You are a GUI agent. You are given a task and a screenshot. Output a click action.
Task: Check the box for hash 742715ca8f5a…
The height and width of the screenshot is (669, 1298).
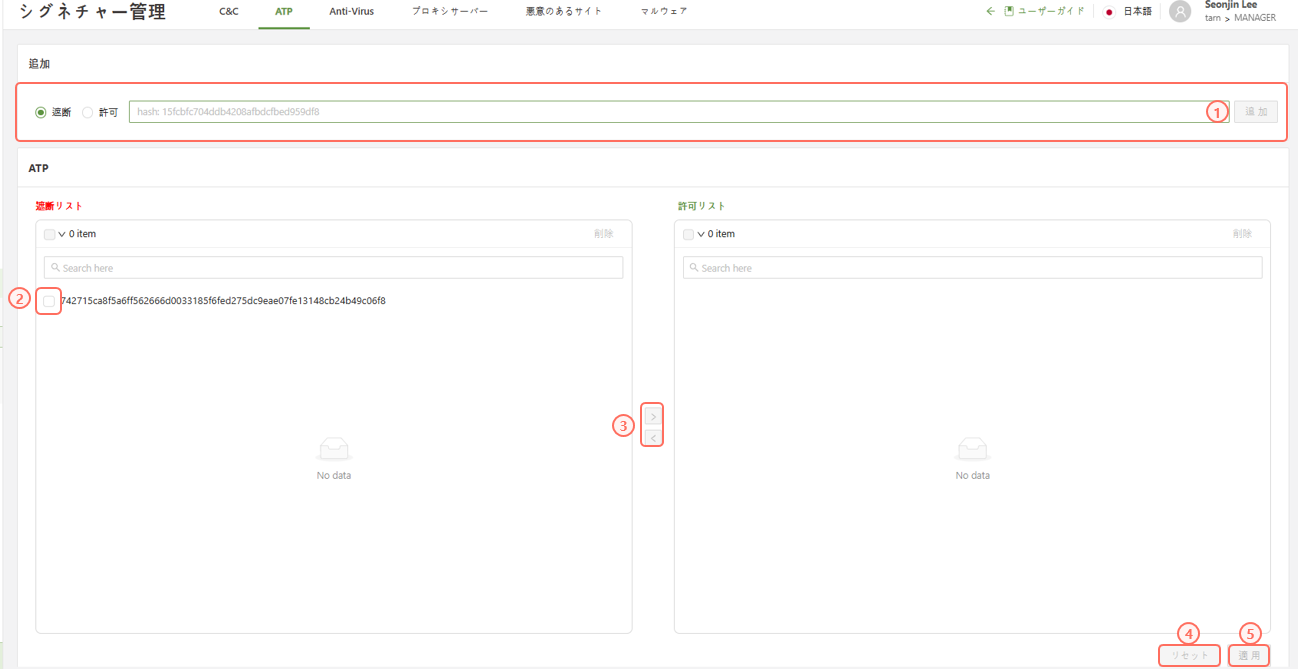tap(49, 301)
